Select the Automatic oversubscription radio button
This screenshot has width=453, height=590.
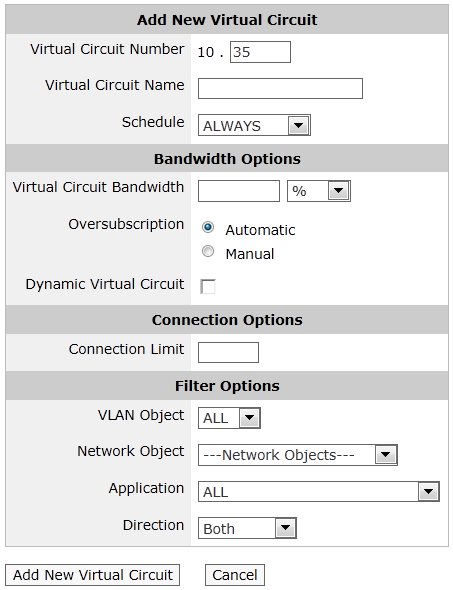(x=208, y=227)
